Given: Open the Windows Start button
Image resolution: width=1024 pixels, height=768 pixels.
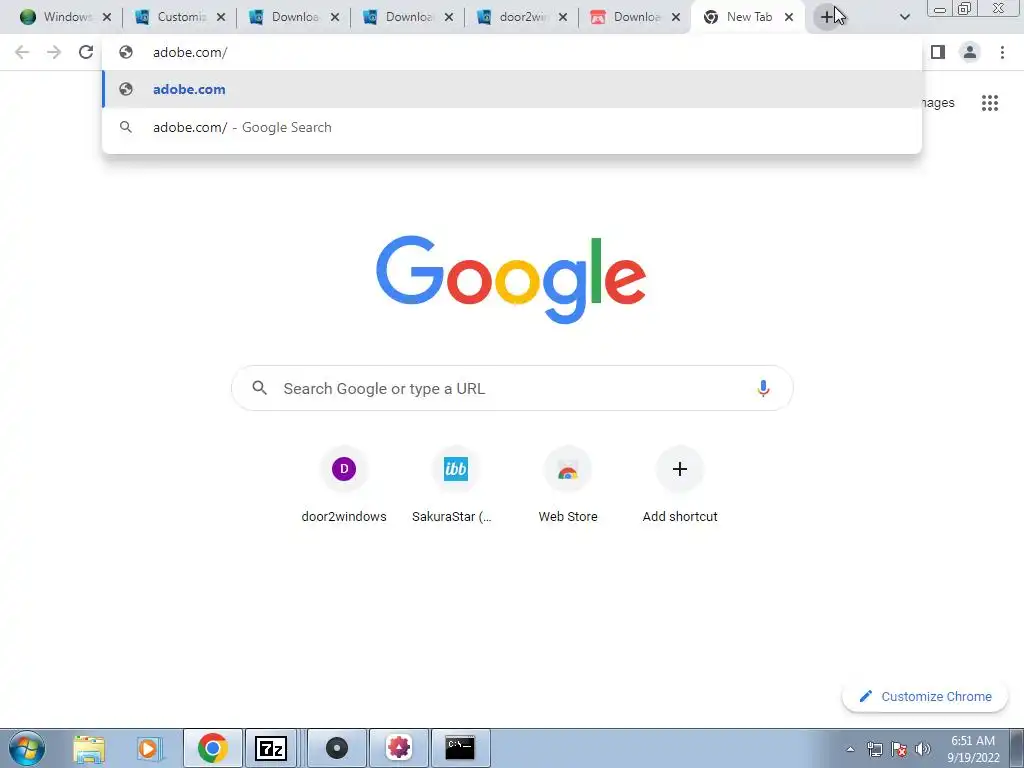Looking at the screenshot, I should point(27,748).
